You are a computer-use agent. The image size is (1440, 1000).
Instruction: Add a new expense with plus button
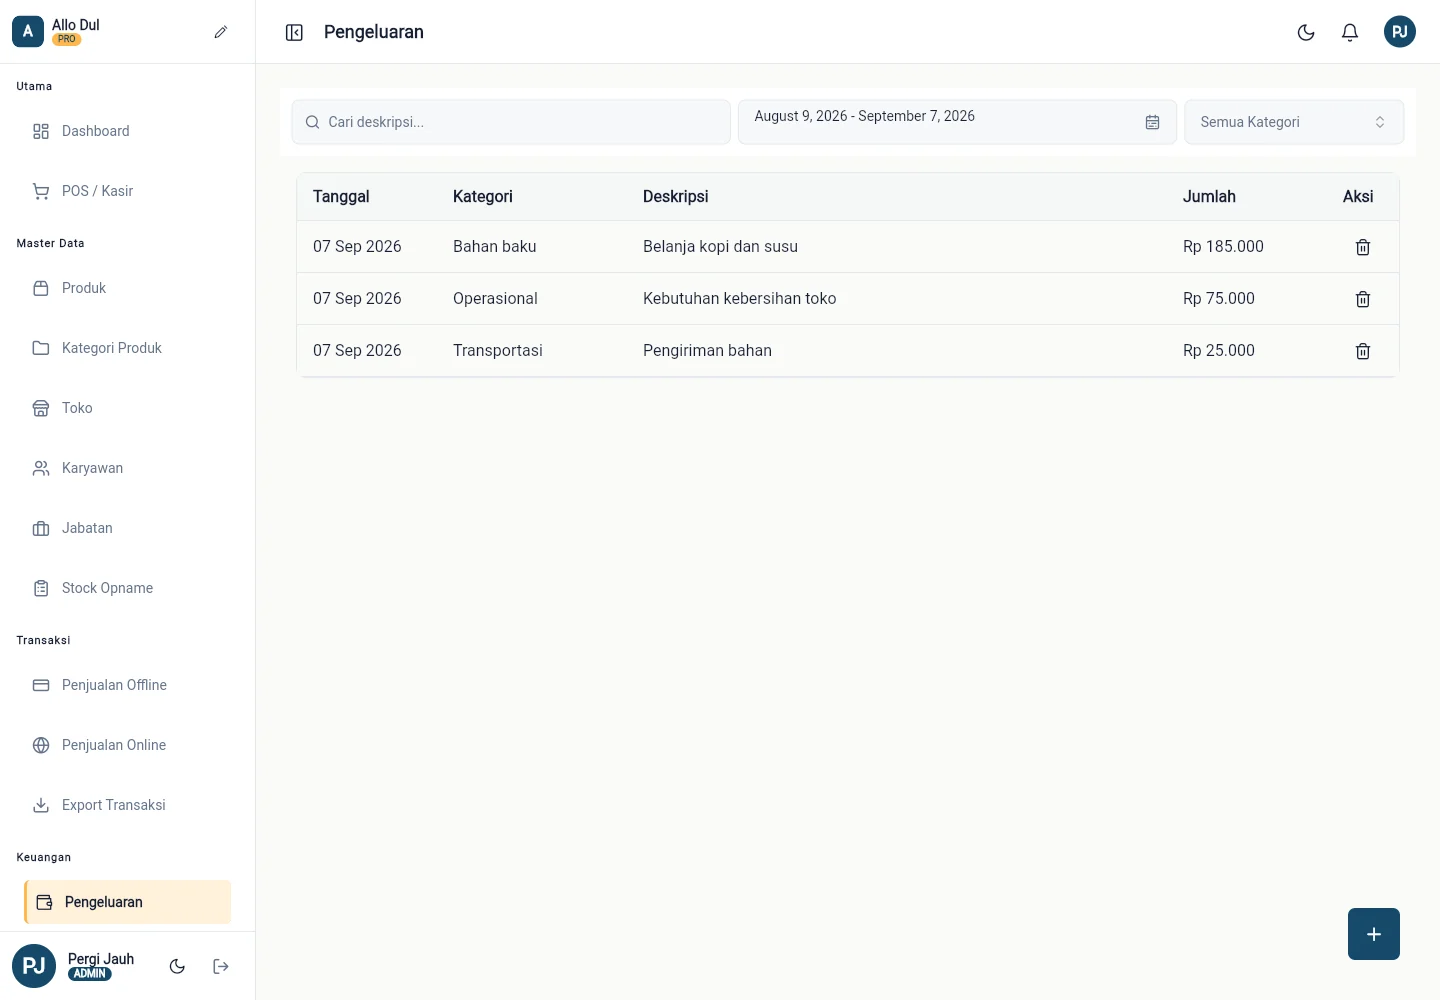(x=1374, y=934)
